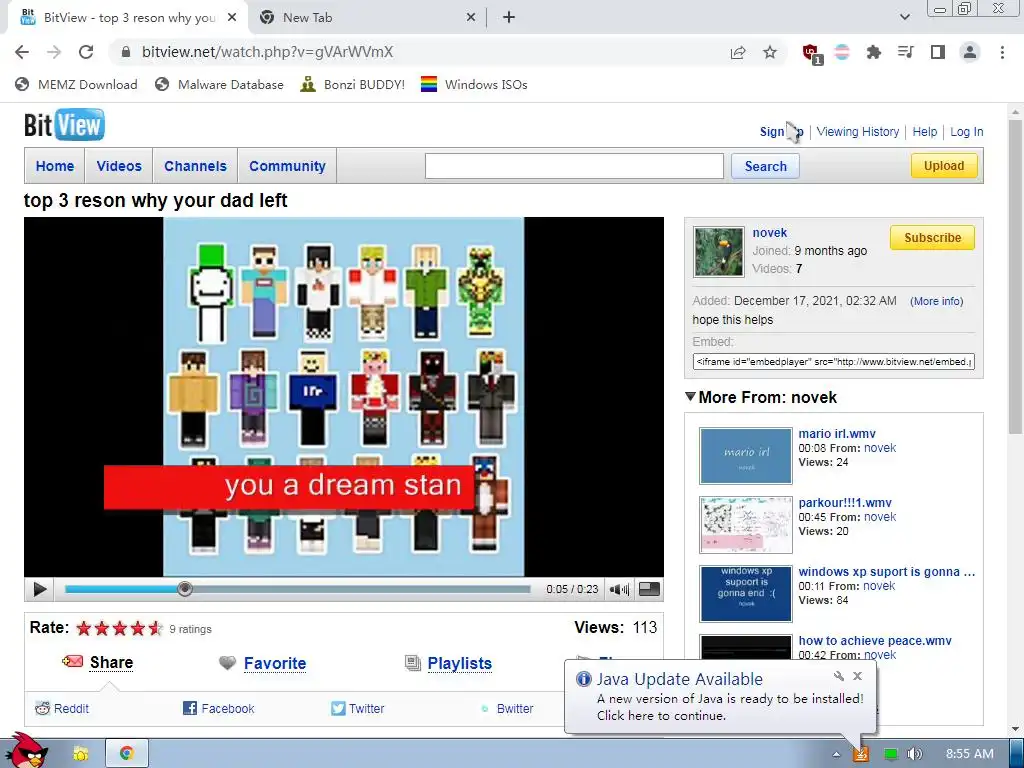Expand (More info) description link
This screenshot has width=1024, height=768.
(936, 301)
